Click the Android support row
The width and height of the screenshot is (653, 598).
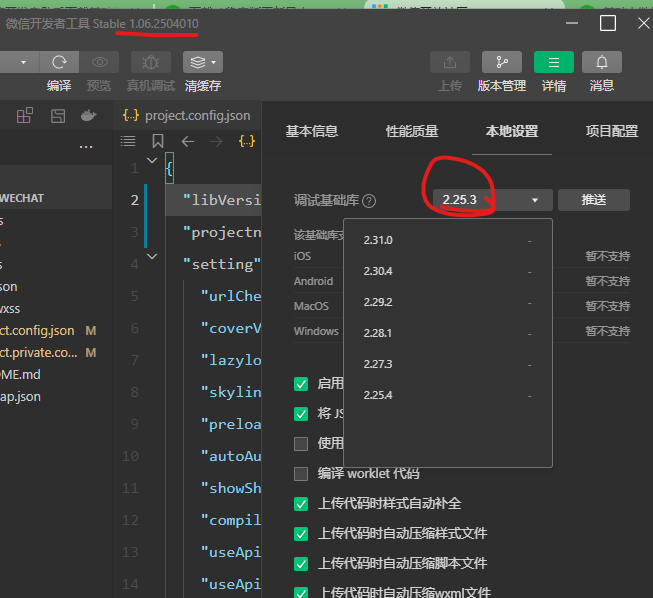point(462,281)
